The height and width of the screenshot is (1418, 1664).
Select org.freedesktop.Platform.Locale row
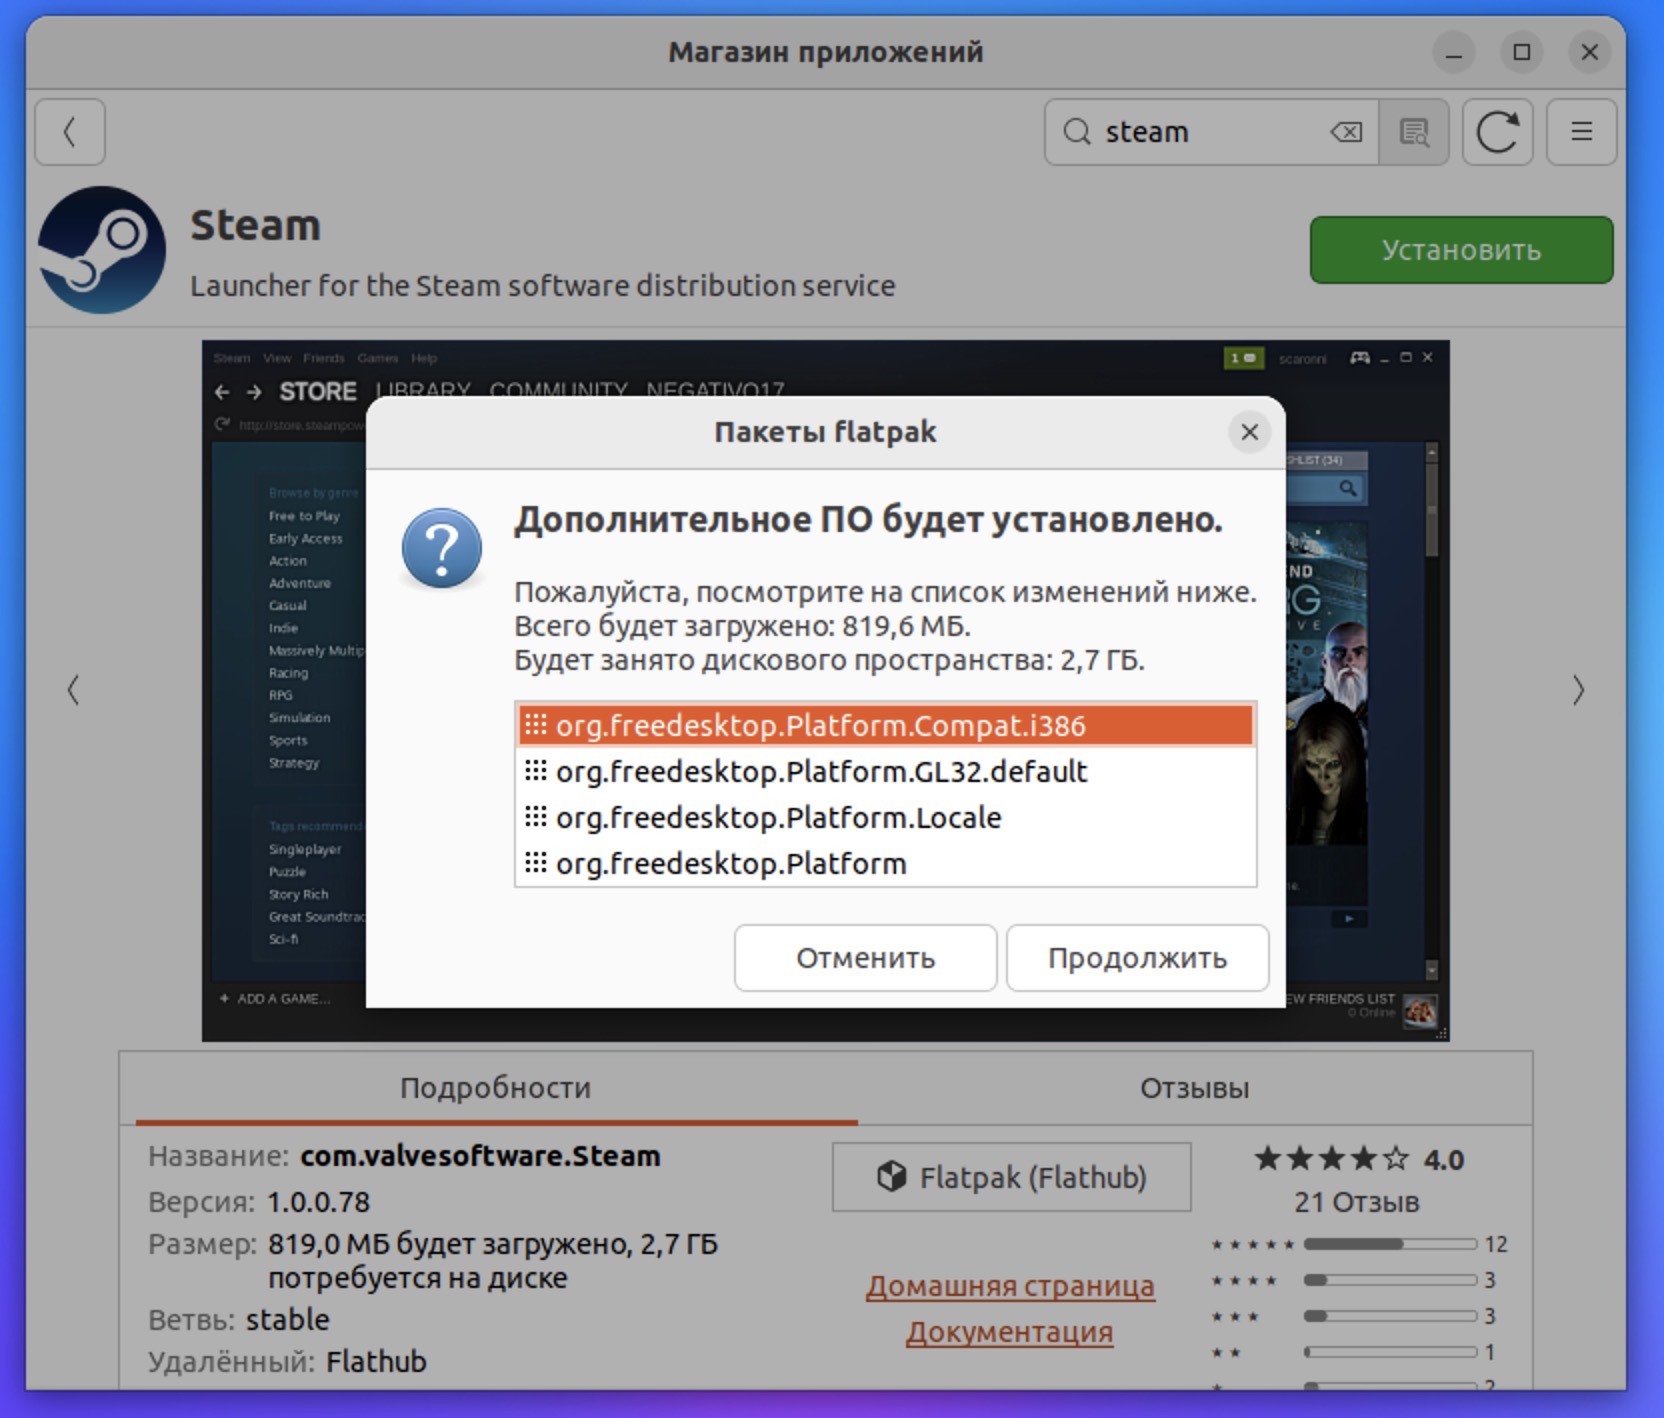pos(886,817)
